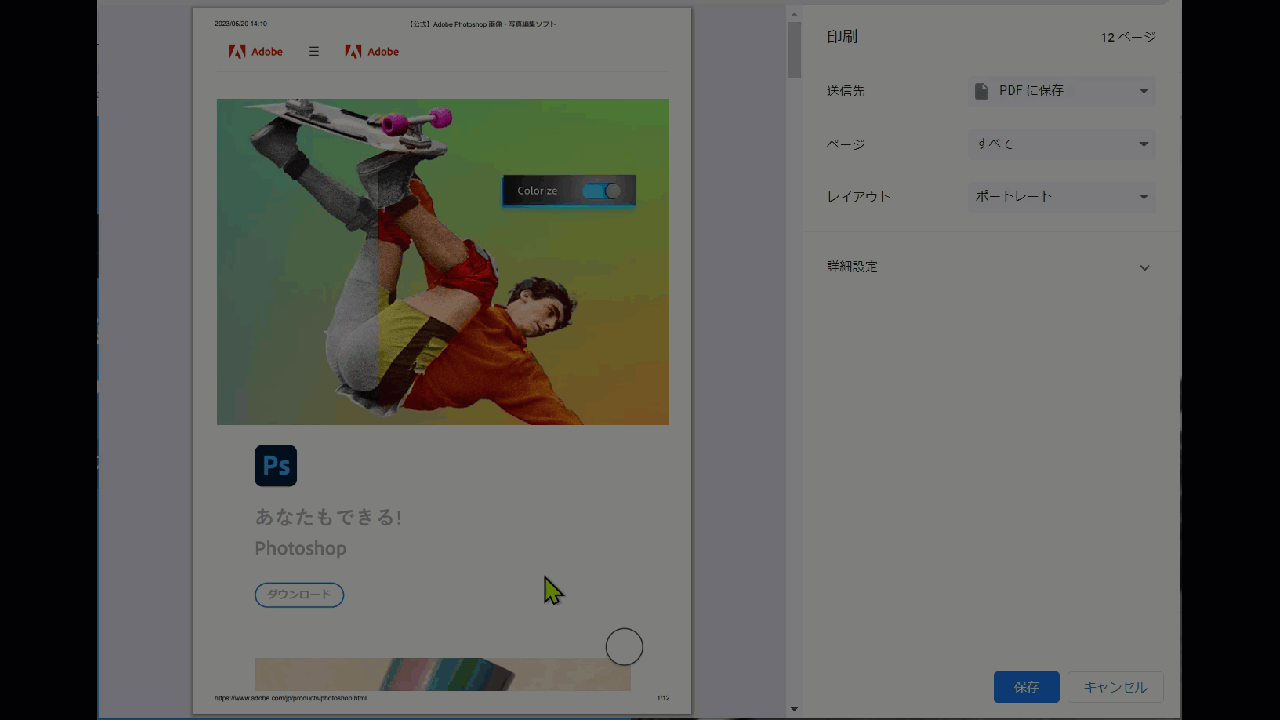
Task: Click the Photoshop Ps app icon
Action: coord(276,466)
